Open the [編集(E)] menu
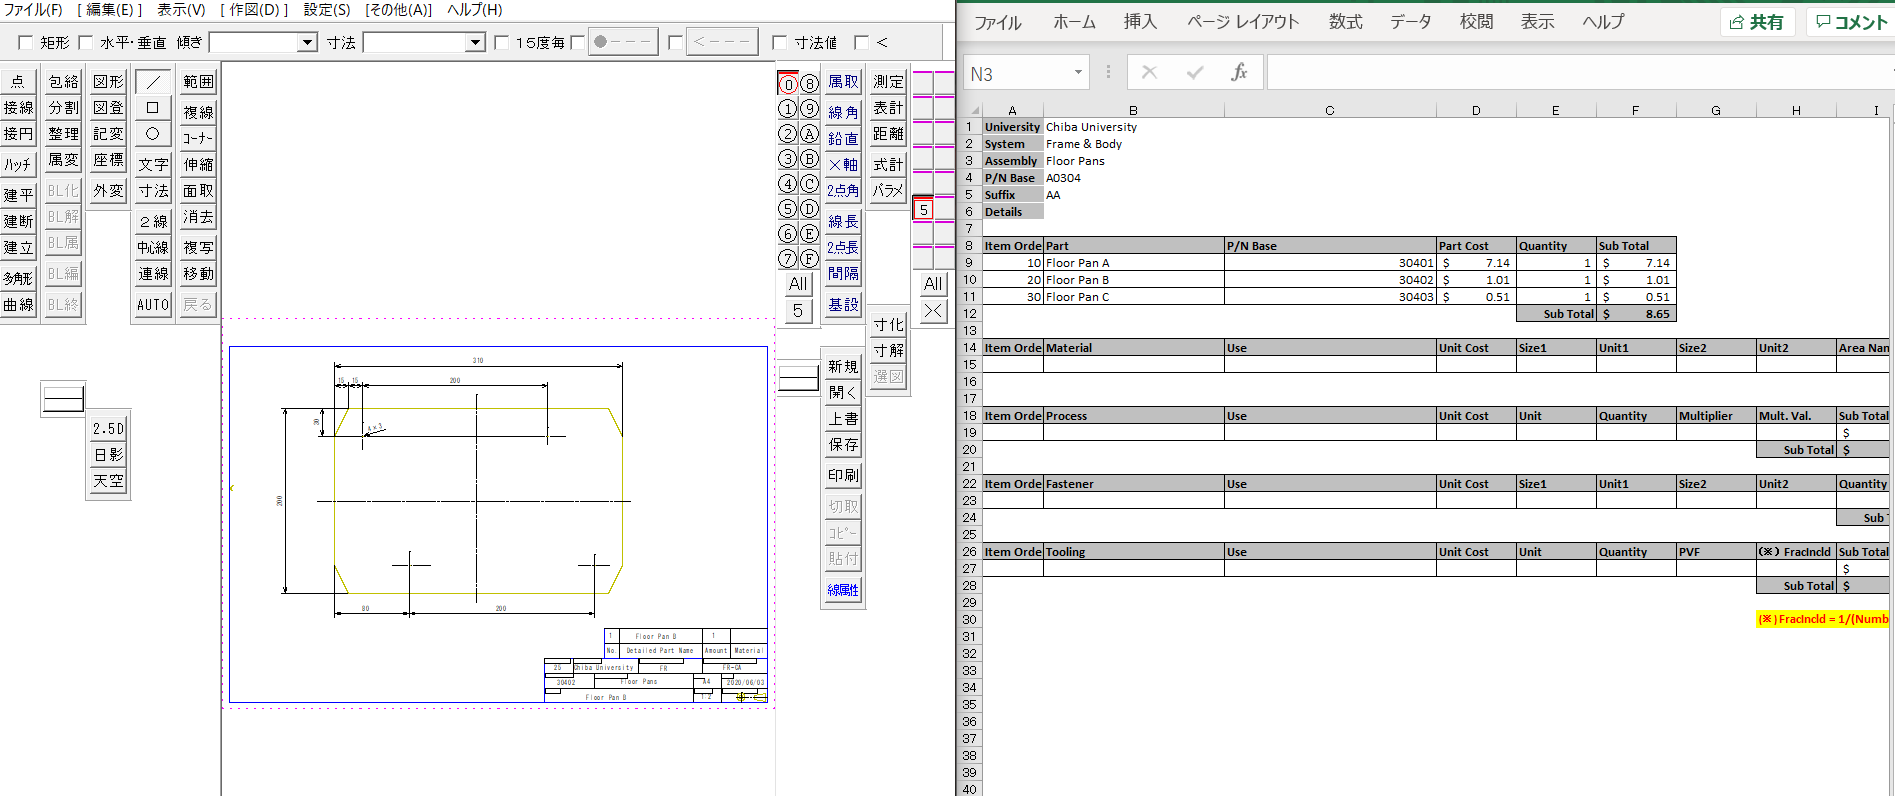1895x796 pixels. tap(109, 10)
